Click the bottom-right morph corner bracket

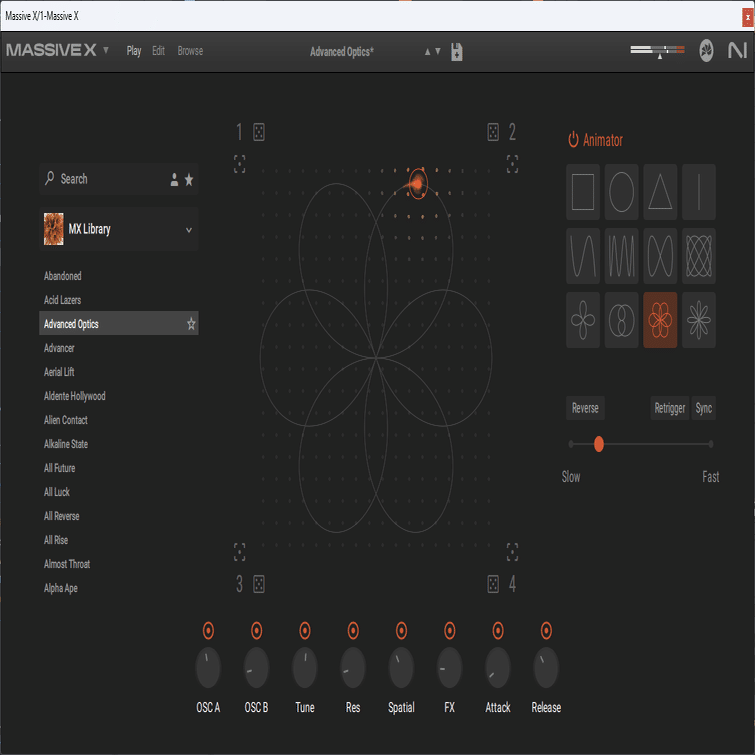[512, 552]
